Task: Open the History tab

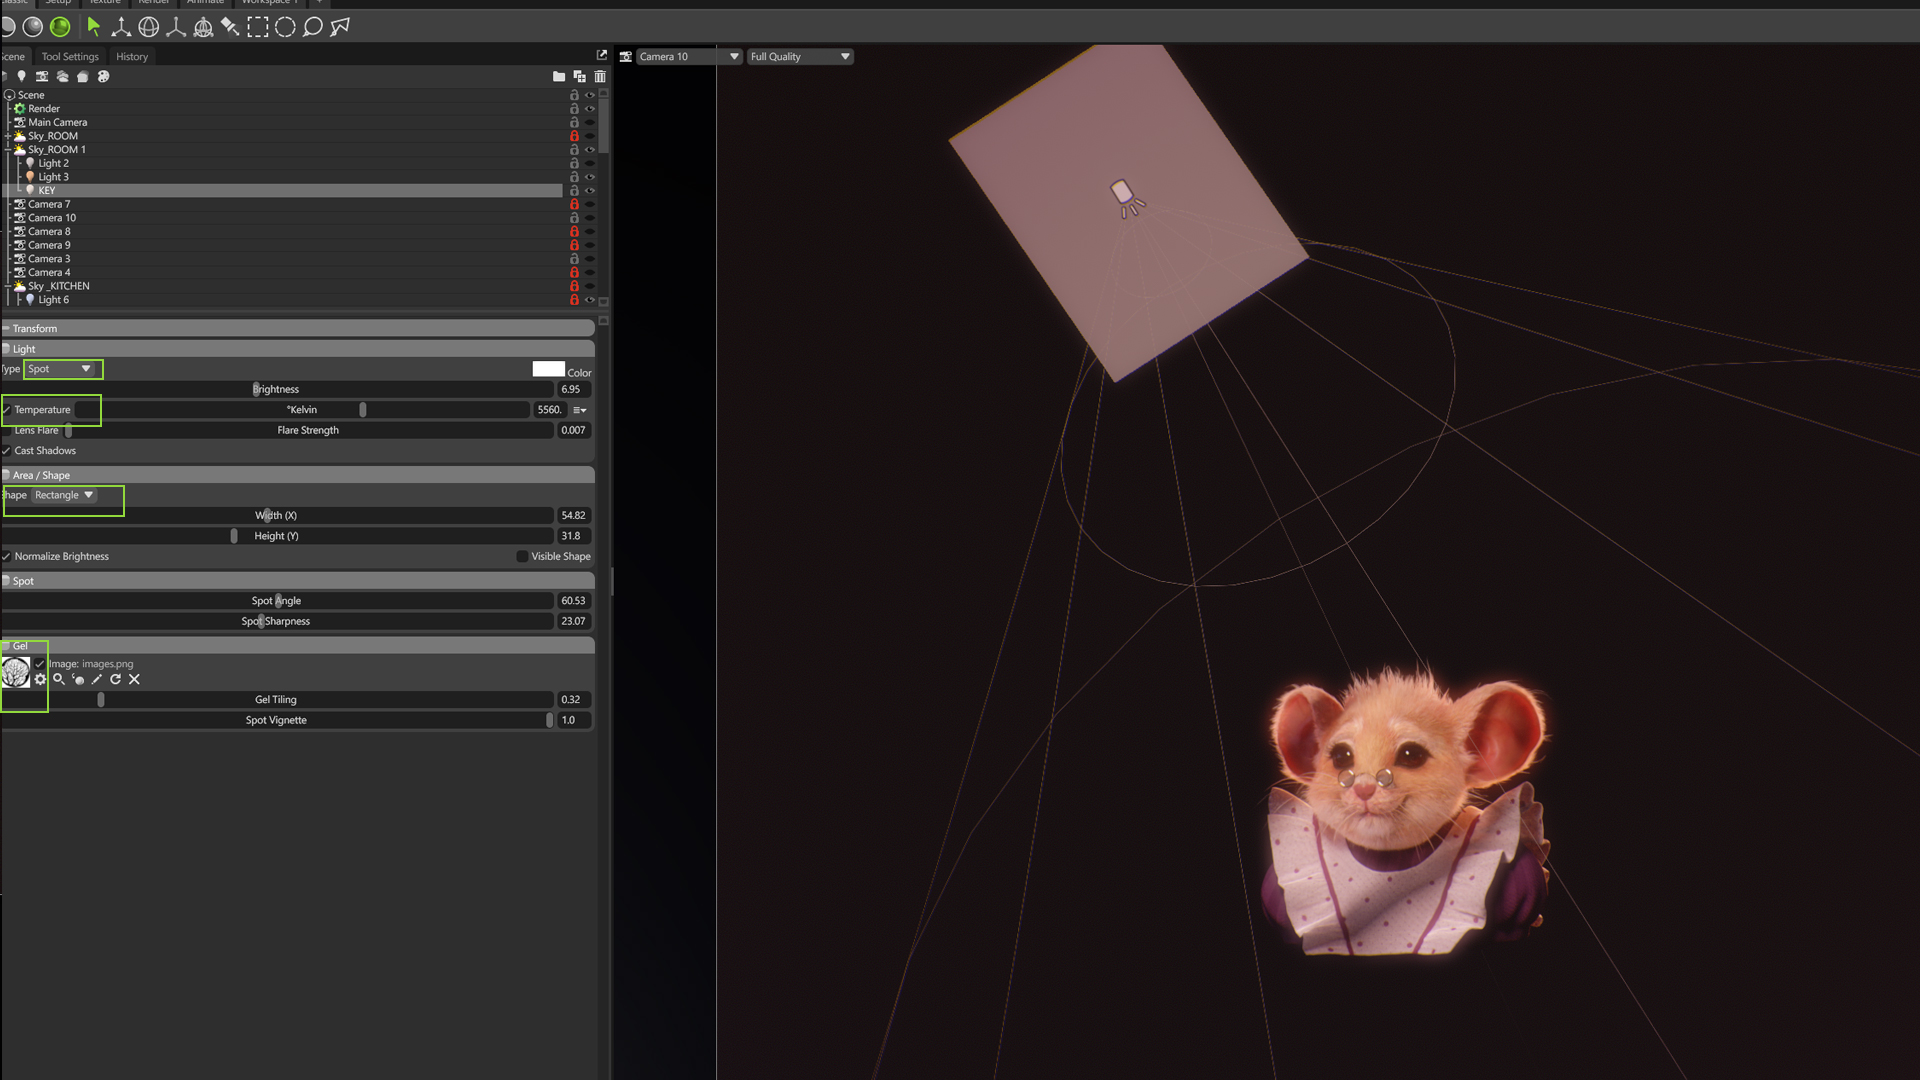Action: click(131, 57)
